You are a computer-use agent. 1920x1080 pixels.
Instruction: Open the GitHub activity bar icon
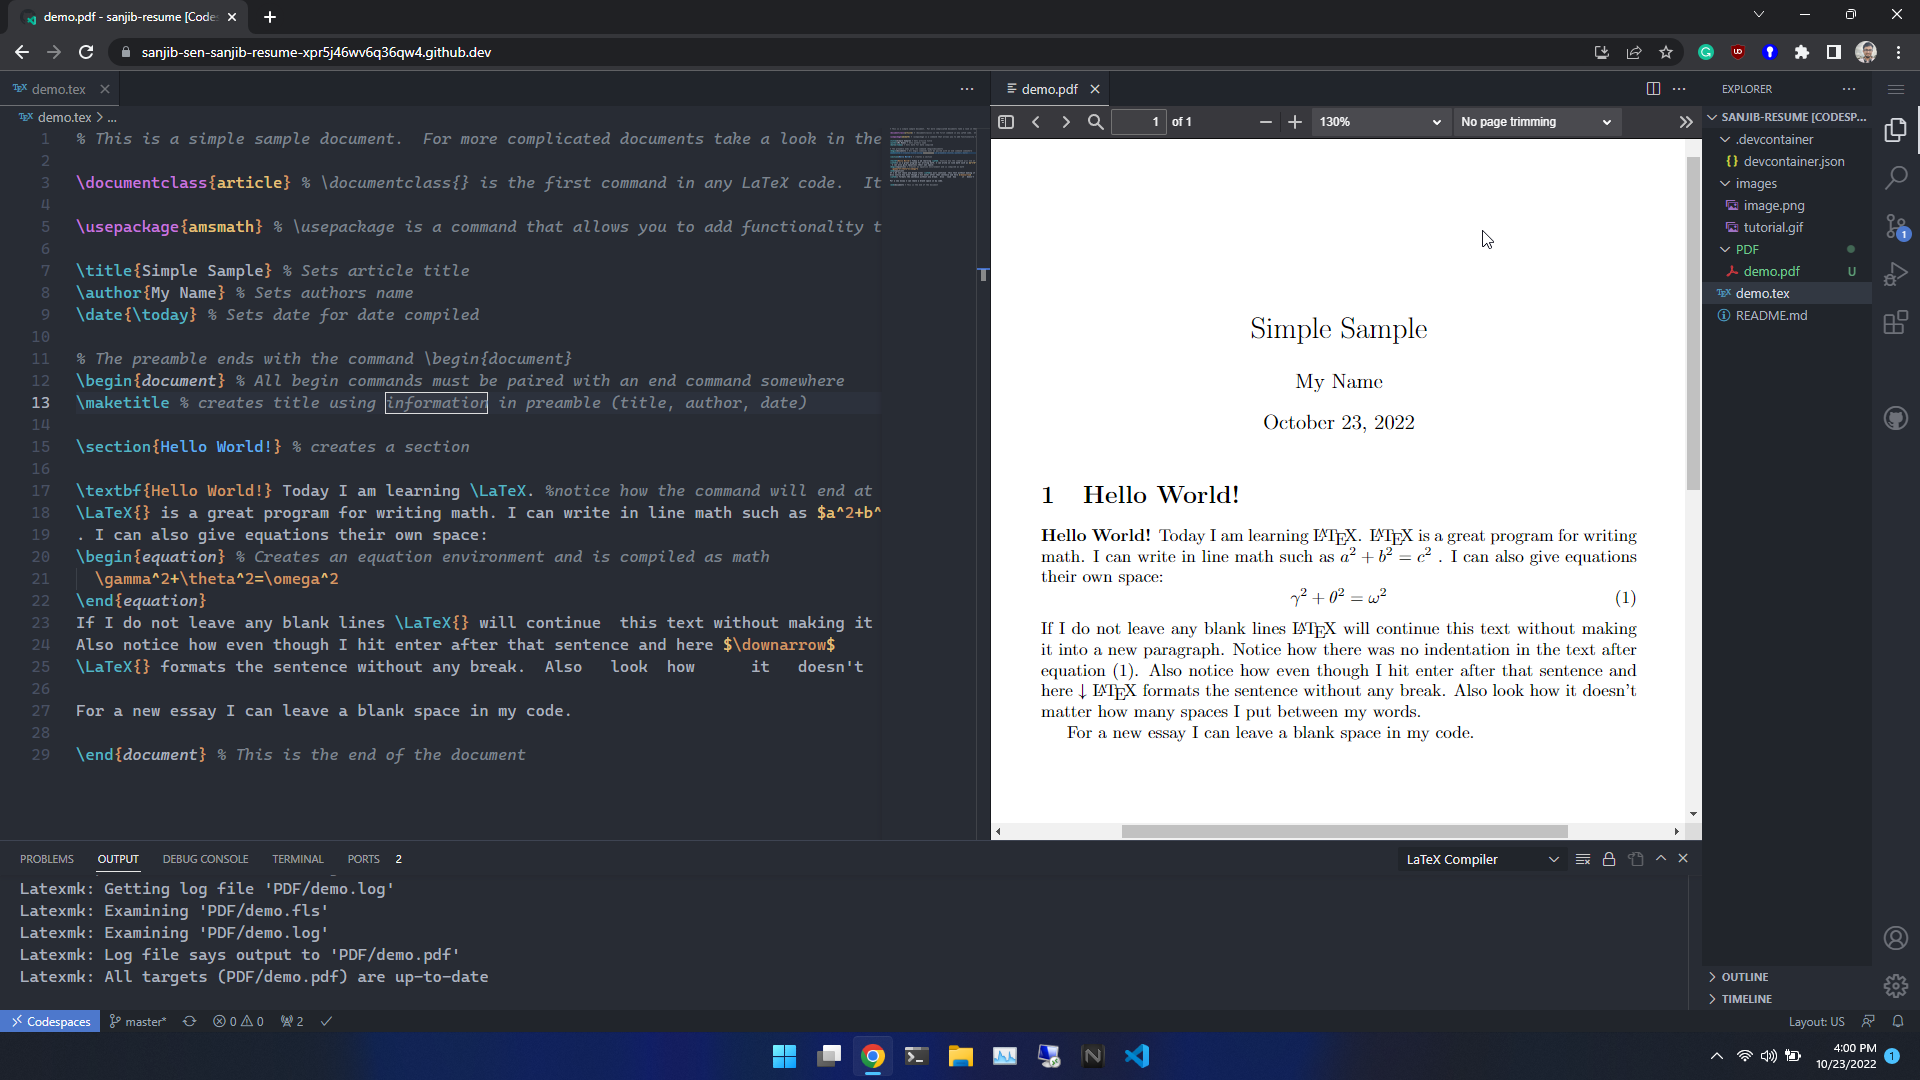1895,418
